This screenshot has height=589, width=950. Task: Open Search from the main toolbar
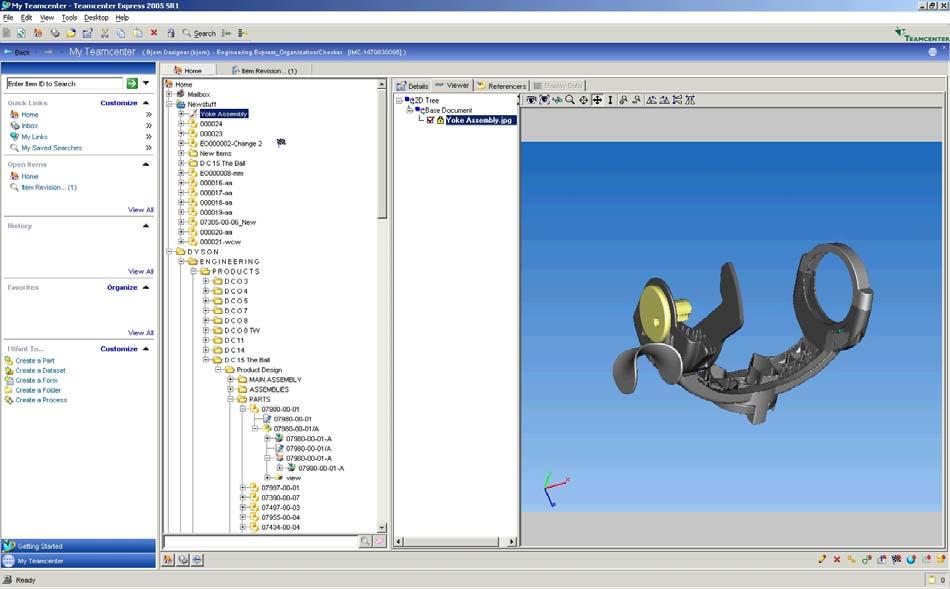(199, 33)
